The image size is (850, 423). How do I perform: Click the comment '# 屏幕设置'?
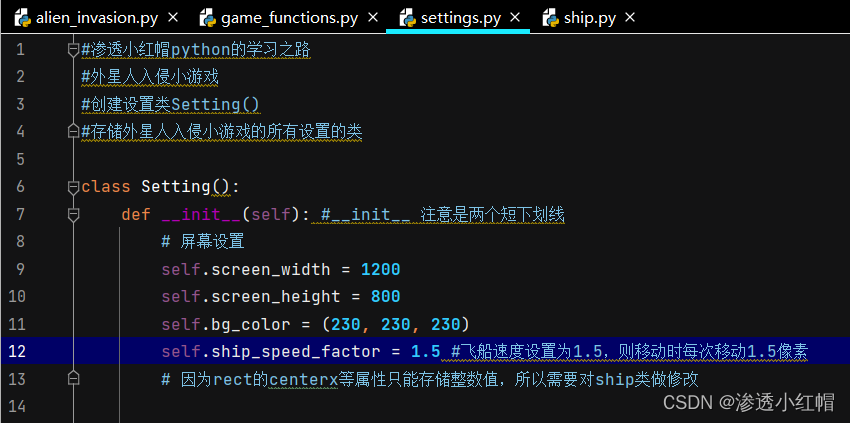[x=203, y=241]
